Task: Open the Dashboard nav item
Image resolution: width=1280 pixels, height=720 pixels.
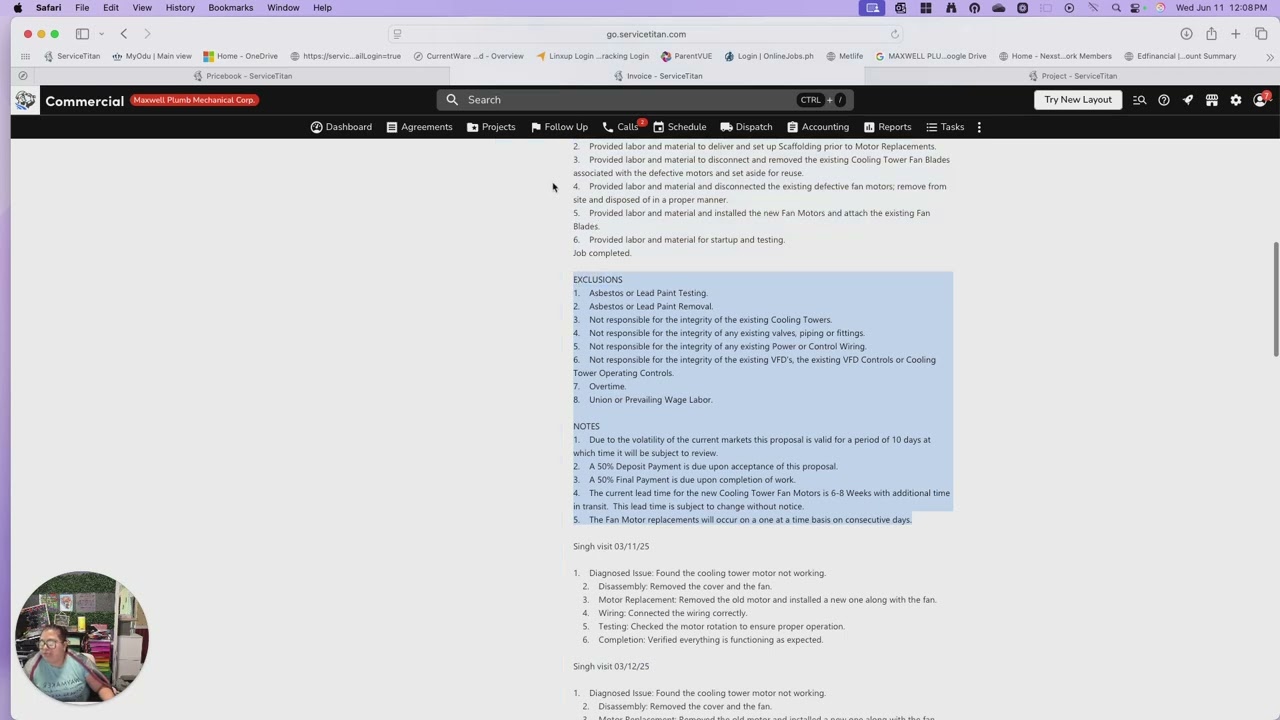Action: click(341, 127)
